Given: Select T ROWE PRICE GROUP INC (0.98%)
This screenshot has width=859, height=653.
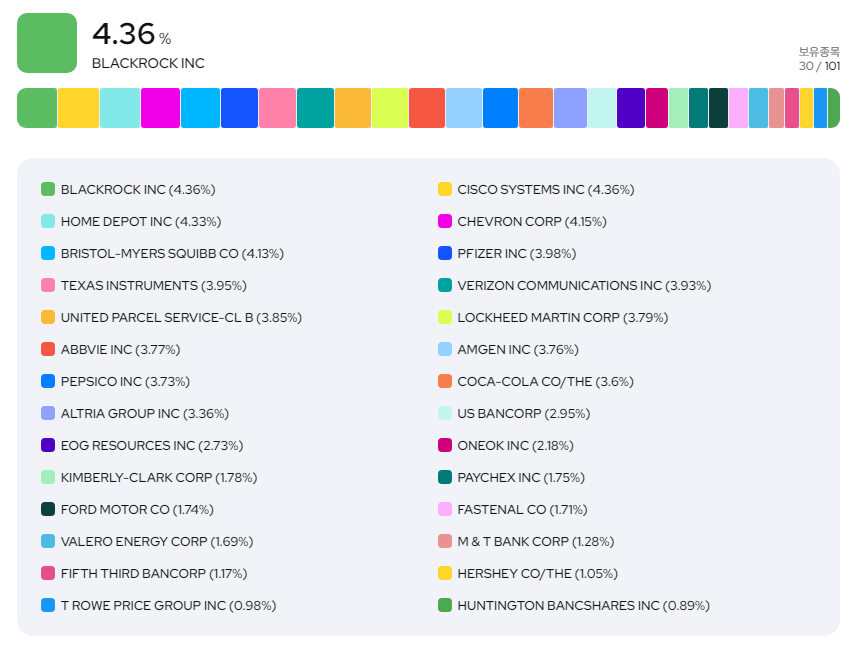Looking at the screenshot, I should coord(159,606).
